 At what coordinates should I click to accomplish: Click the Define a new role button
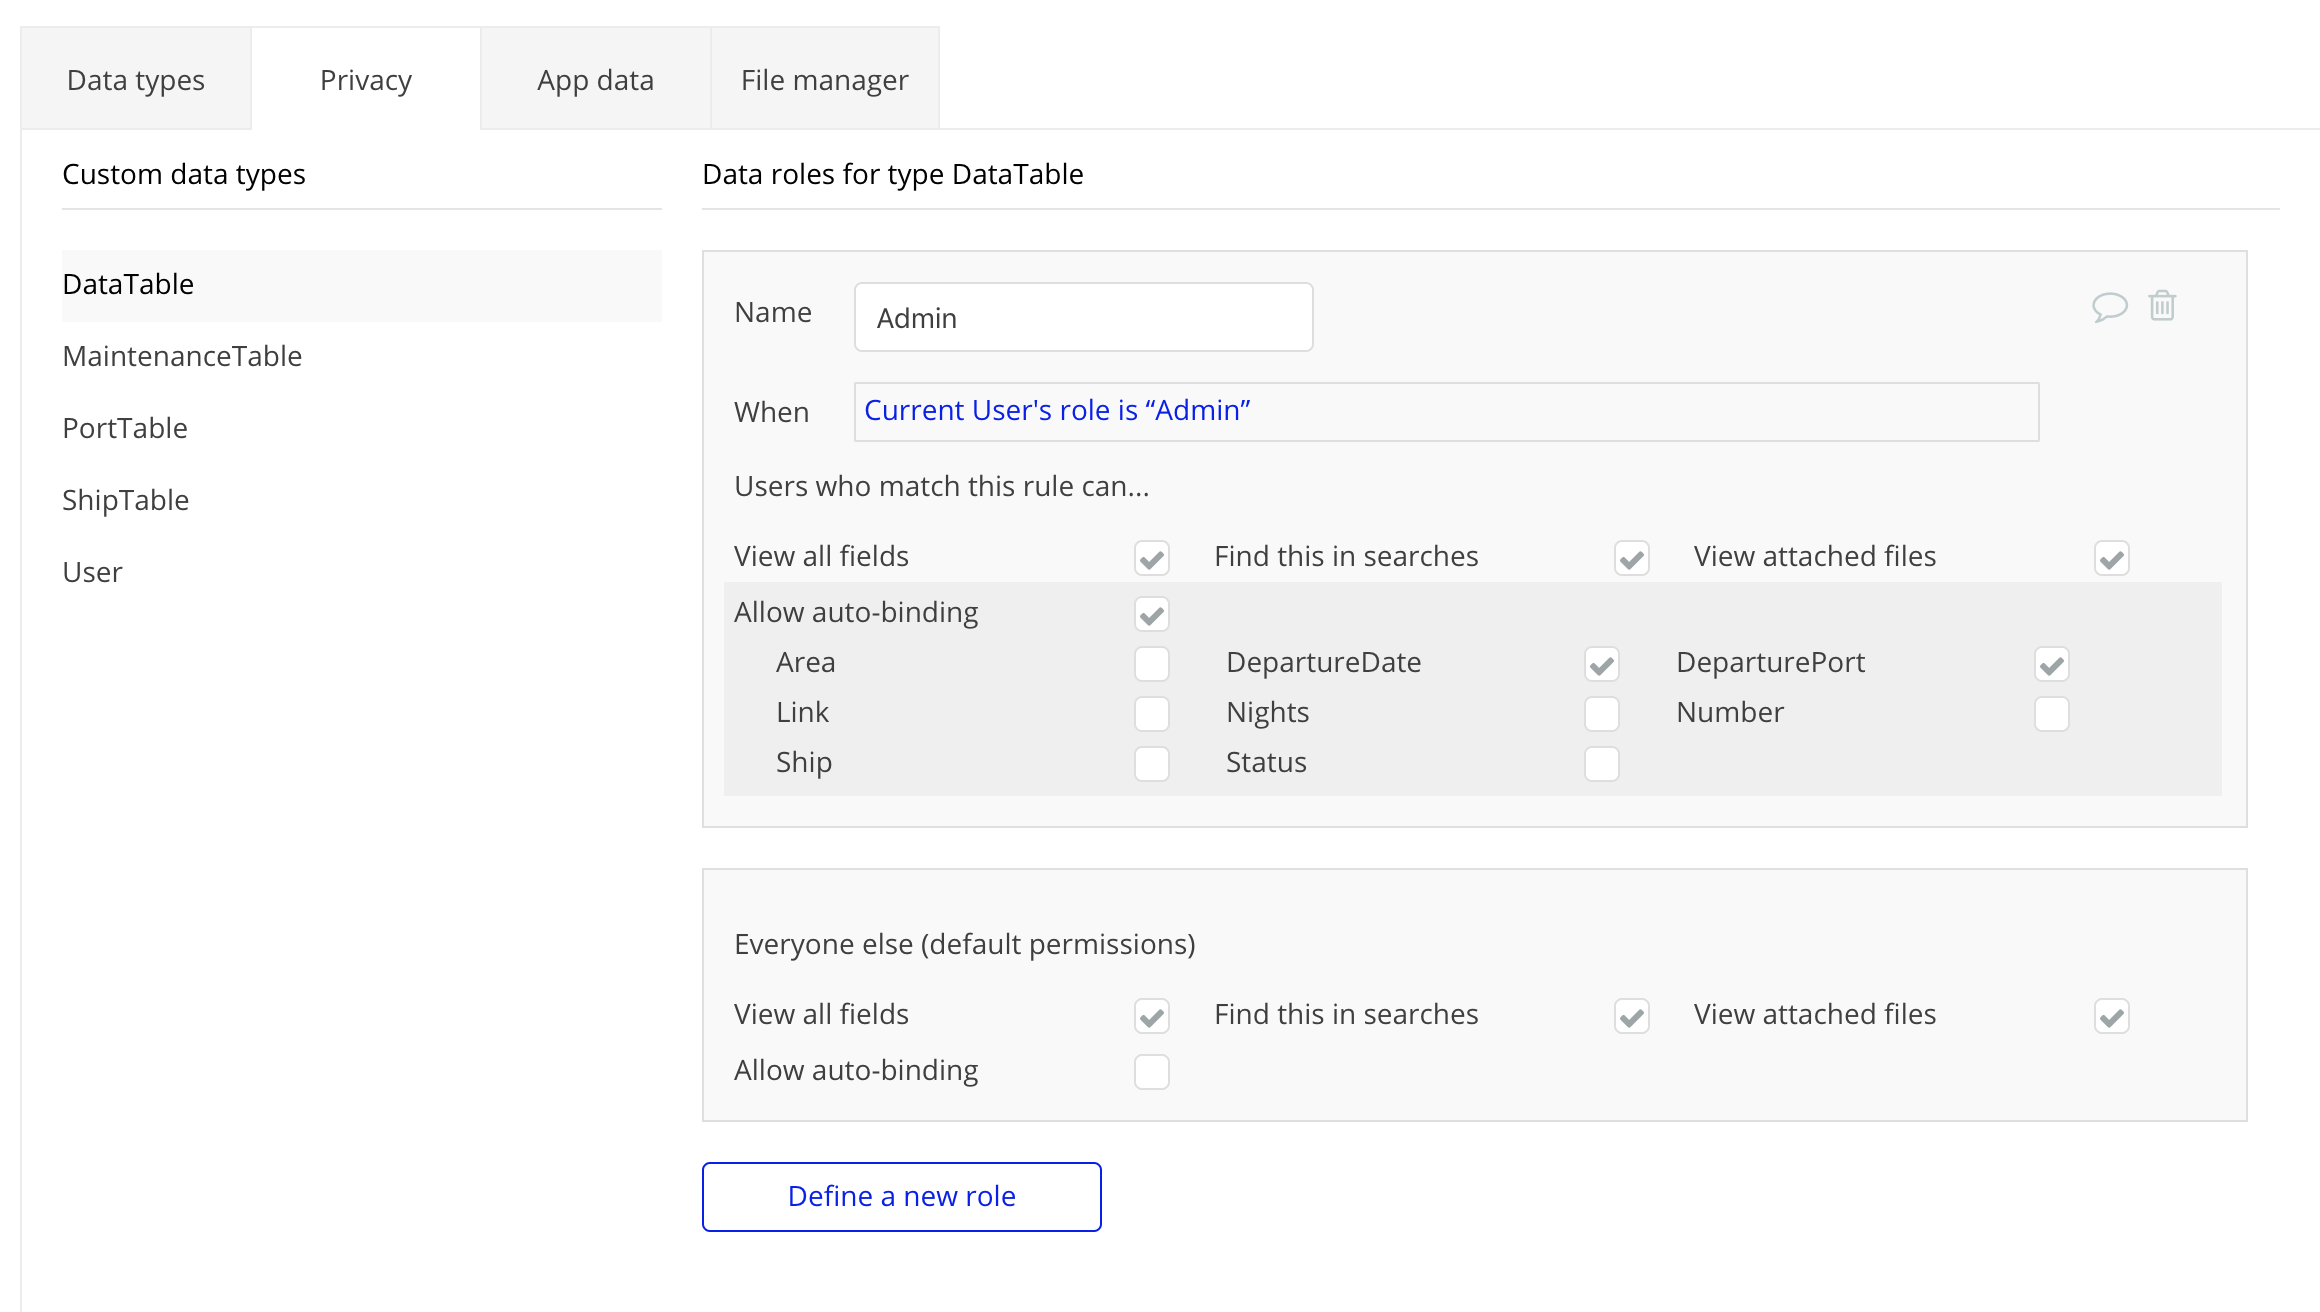tap(901, 1196)
